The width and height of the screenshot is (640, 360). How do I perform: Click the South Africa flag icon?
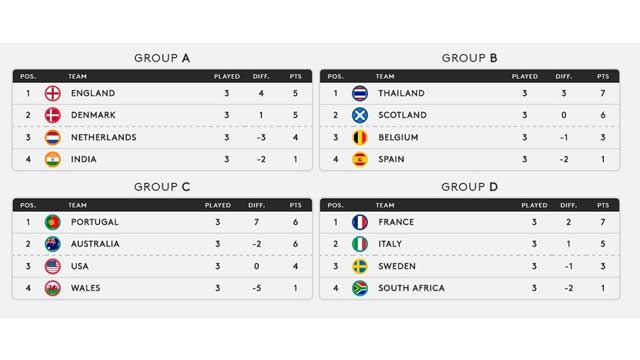[x=360, y=289]
